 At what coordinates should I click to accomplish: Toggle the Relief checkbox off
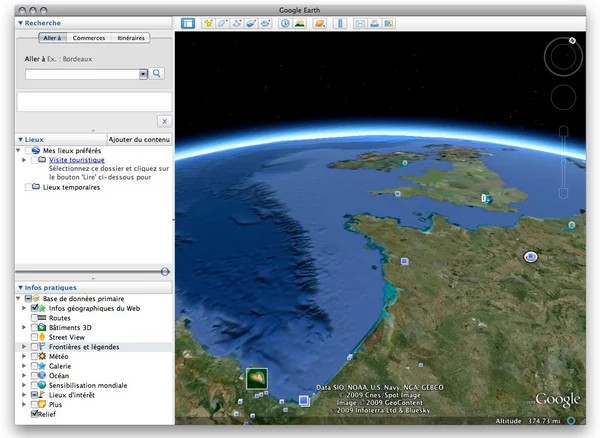pyautogui.click(x=34, y=414)
